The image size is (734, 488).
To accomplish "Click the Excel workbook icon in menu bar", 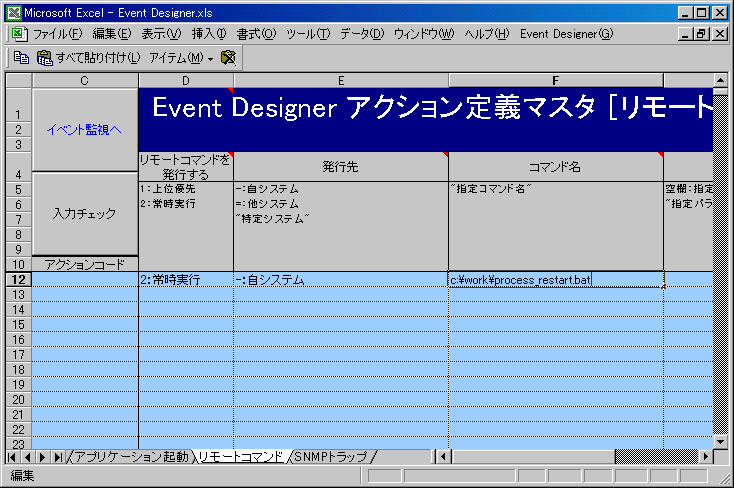I will (x=18, y=34).
